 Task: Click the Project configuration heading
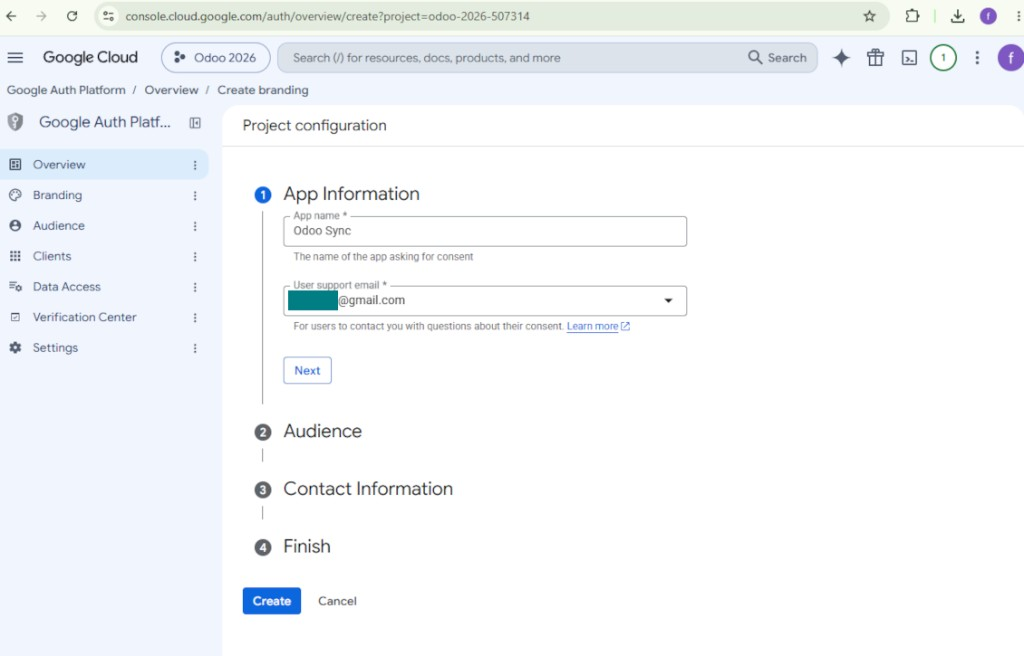click(x=314, y=125)
